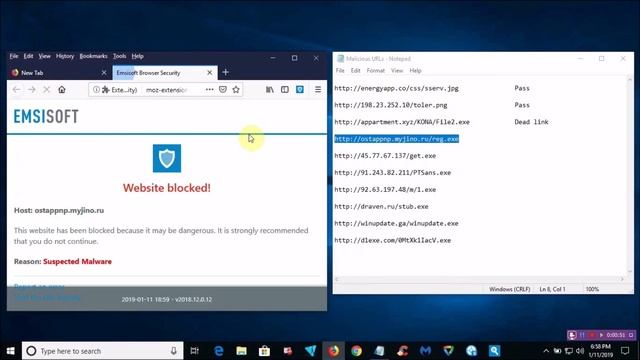
Task: Launch Google Chrome from taskbar
Action: pos(356,351)
